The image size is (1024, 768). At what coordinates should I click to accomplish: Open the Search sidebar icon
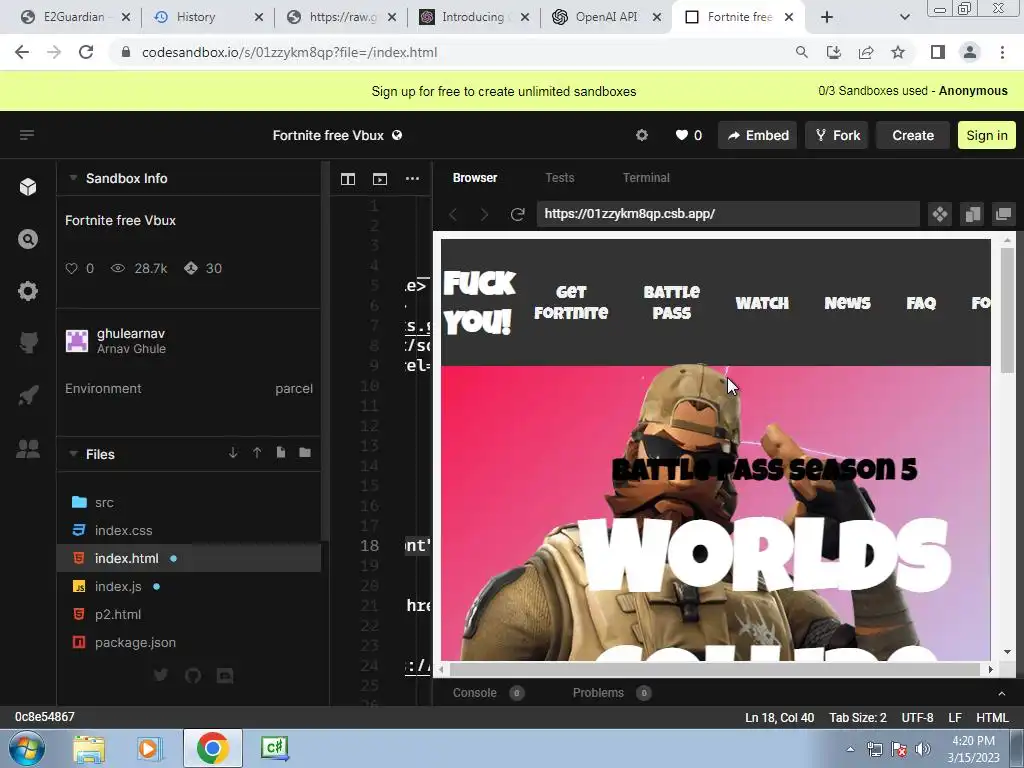click(x=27, y=239)
